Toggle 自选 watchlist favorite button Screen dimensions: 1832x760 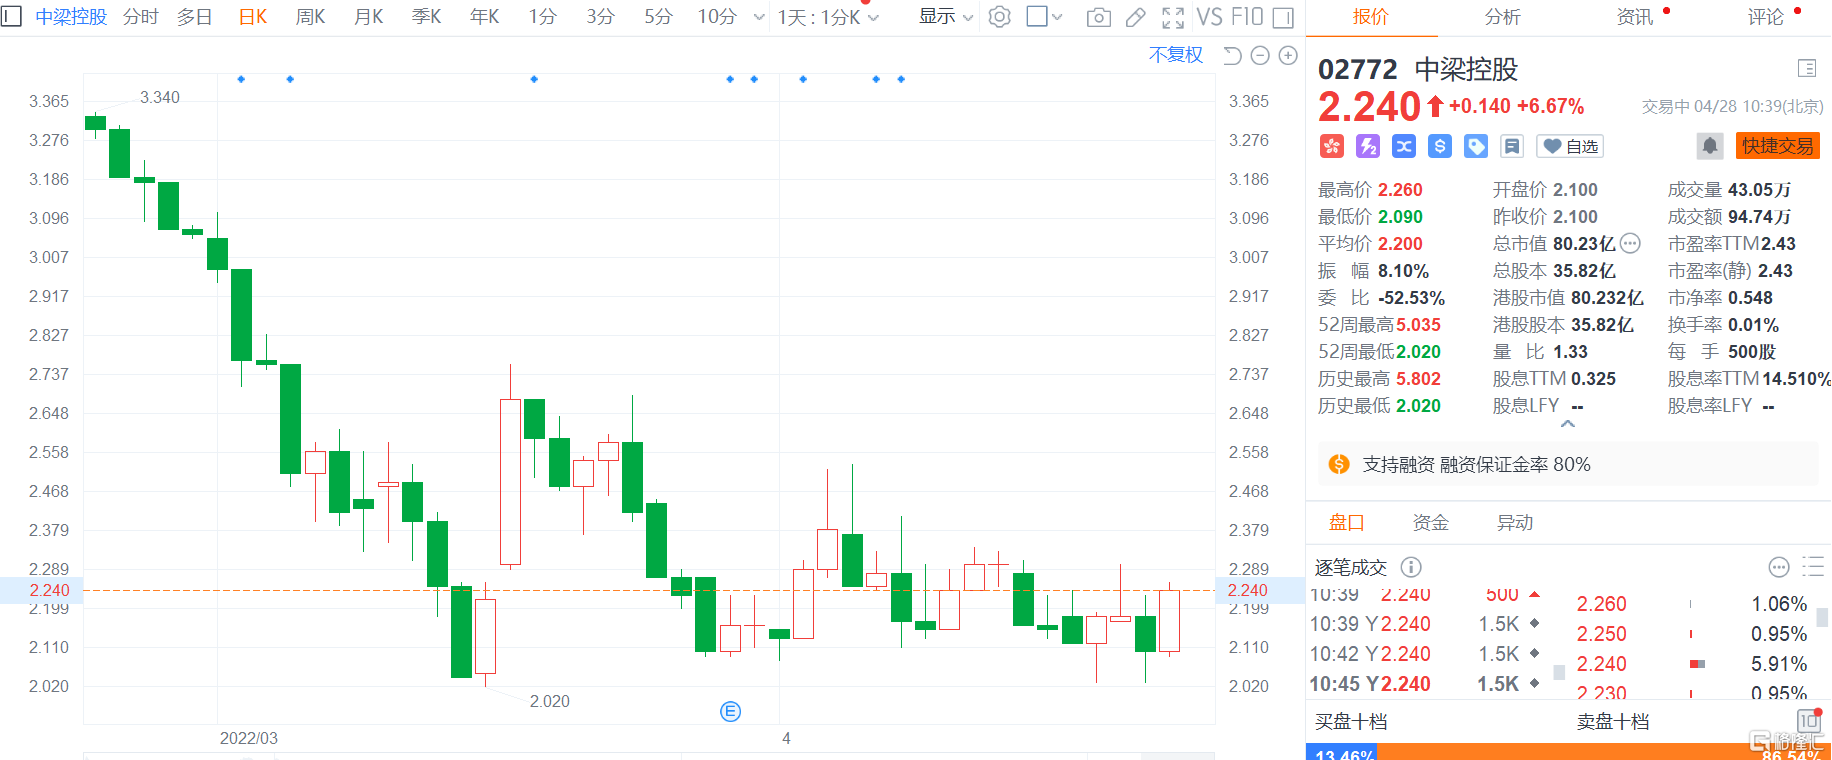point(1569,146)
